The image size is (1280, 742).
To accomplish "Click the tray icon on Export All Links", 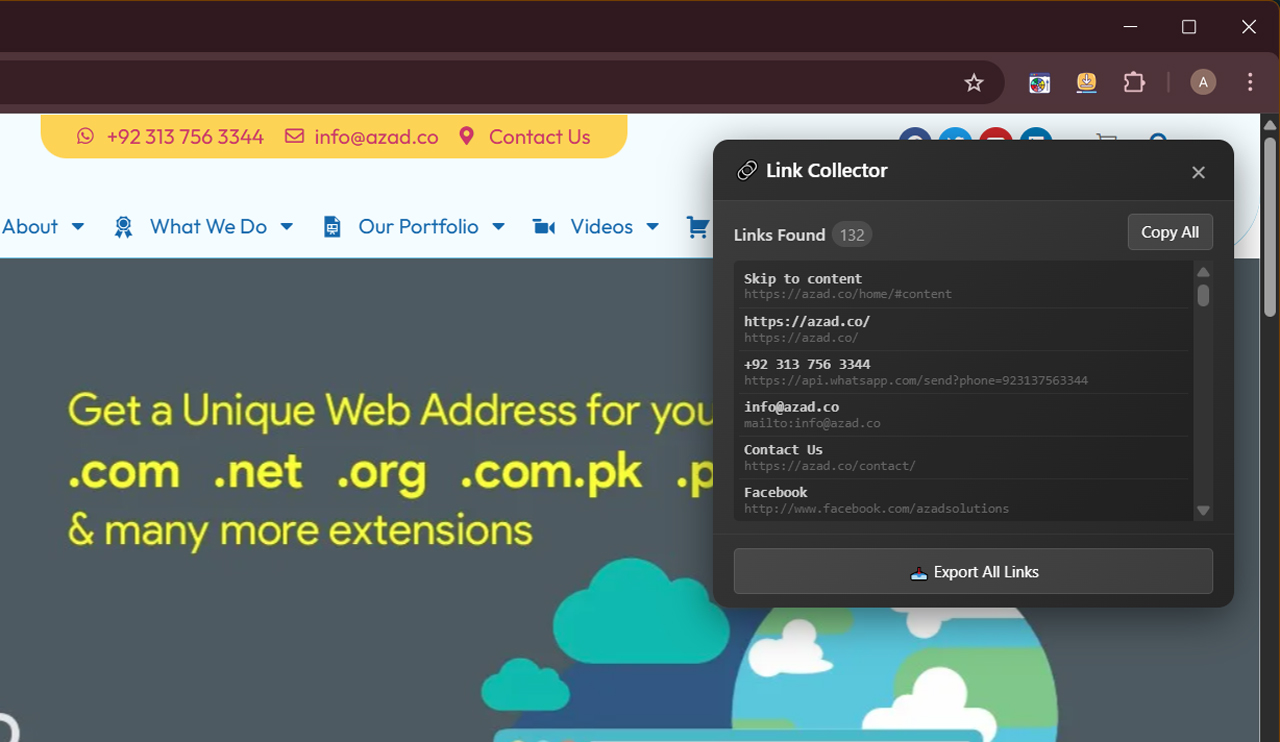I will pos(919,573).
